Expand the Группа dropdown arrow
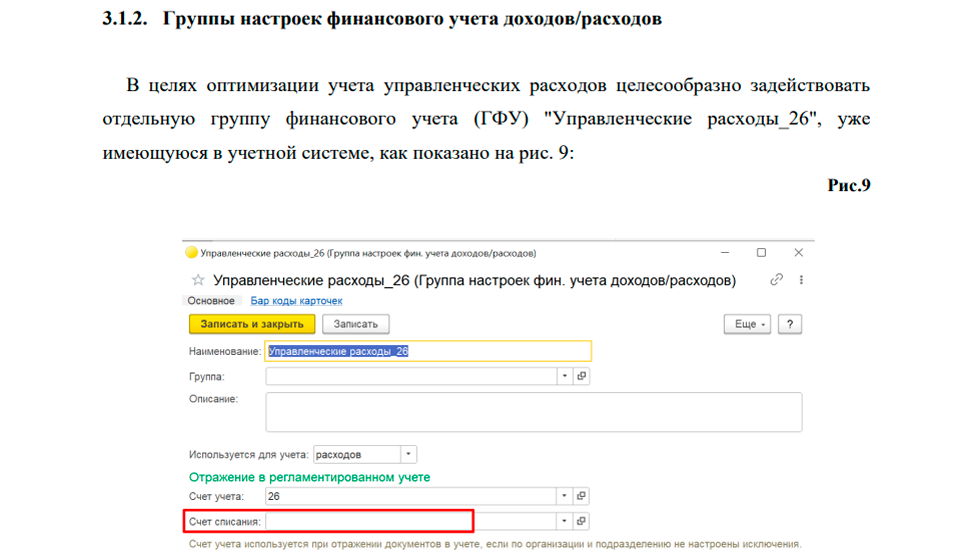Screen dimensions: 980x550 pos(564,376)
